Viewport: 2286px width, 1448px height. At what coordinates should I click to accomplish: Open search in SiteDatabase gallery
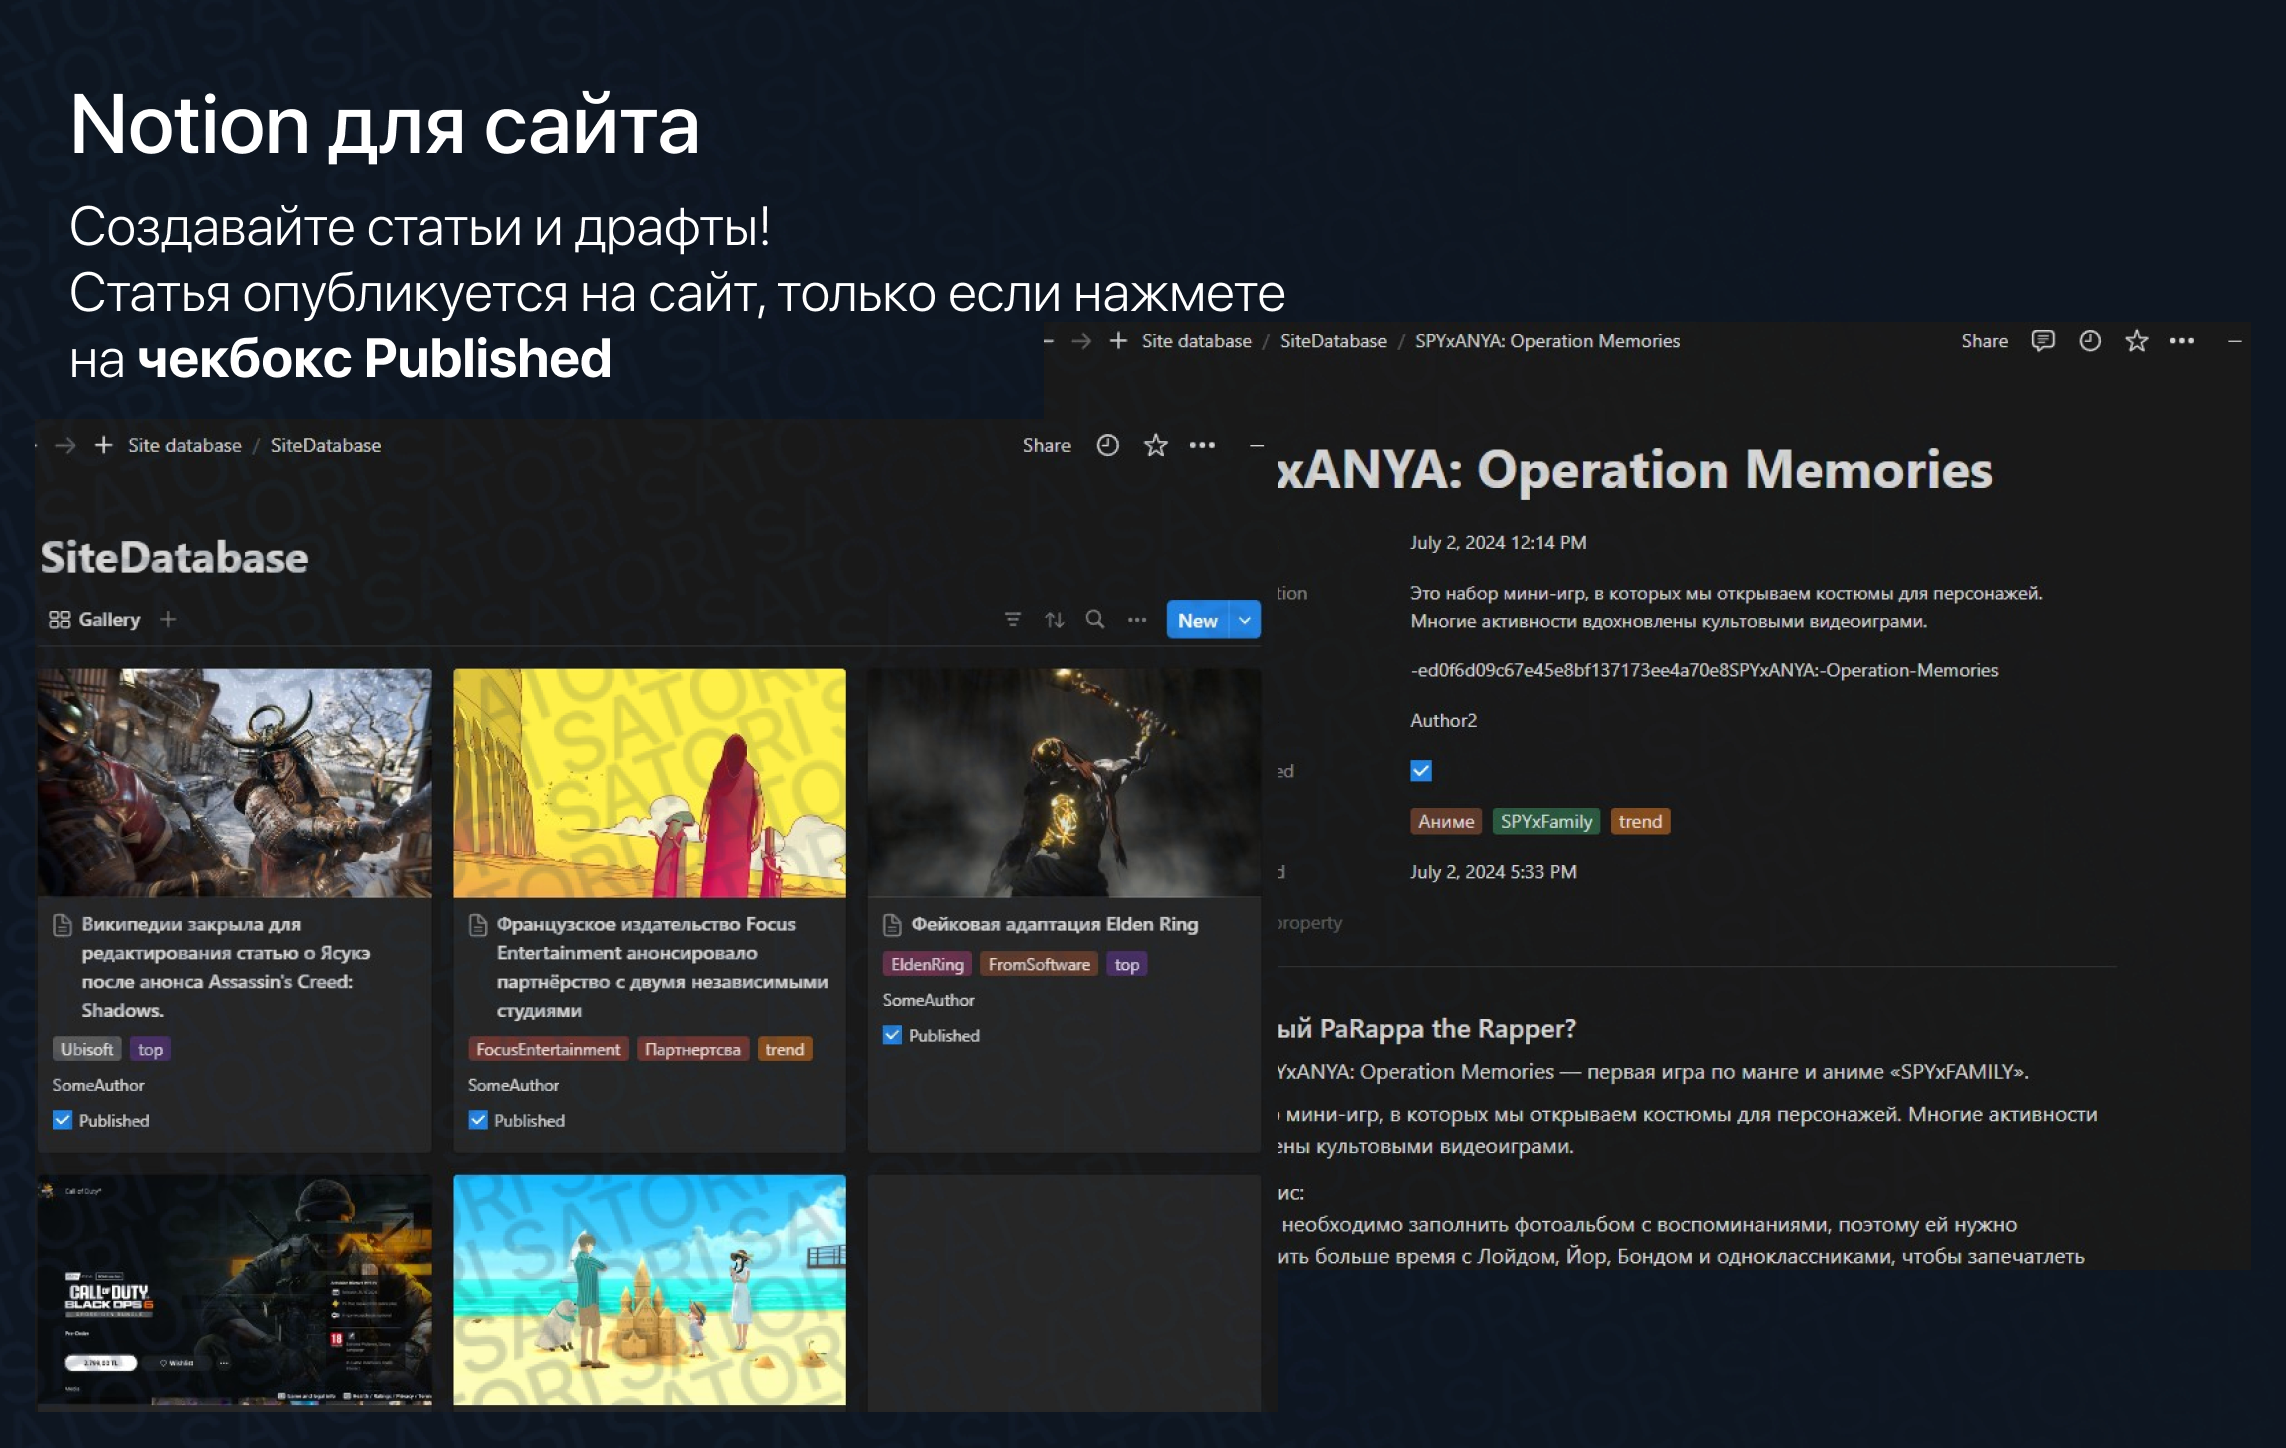[1095, 620]
